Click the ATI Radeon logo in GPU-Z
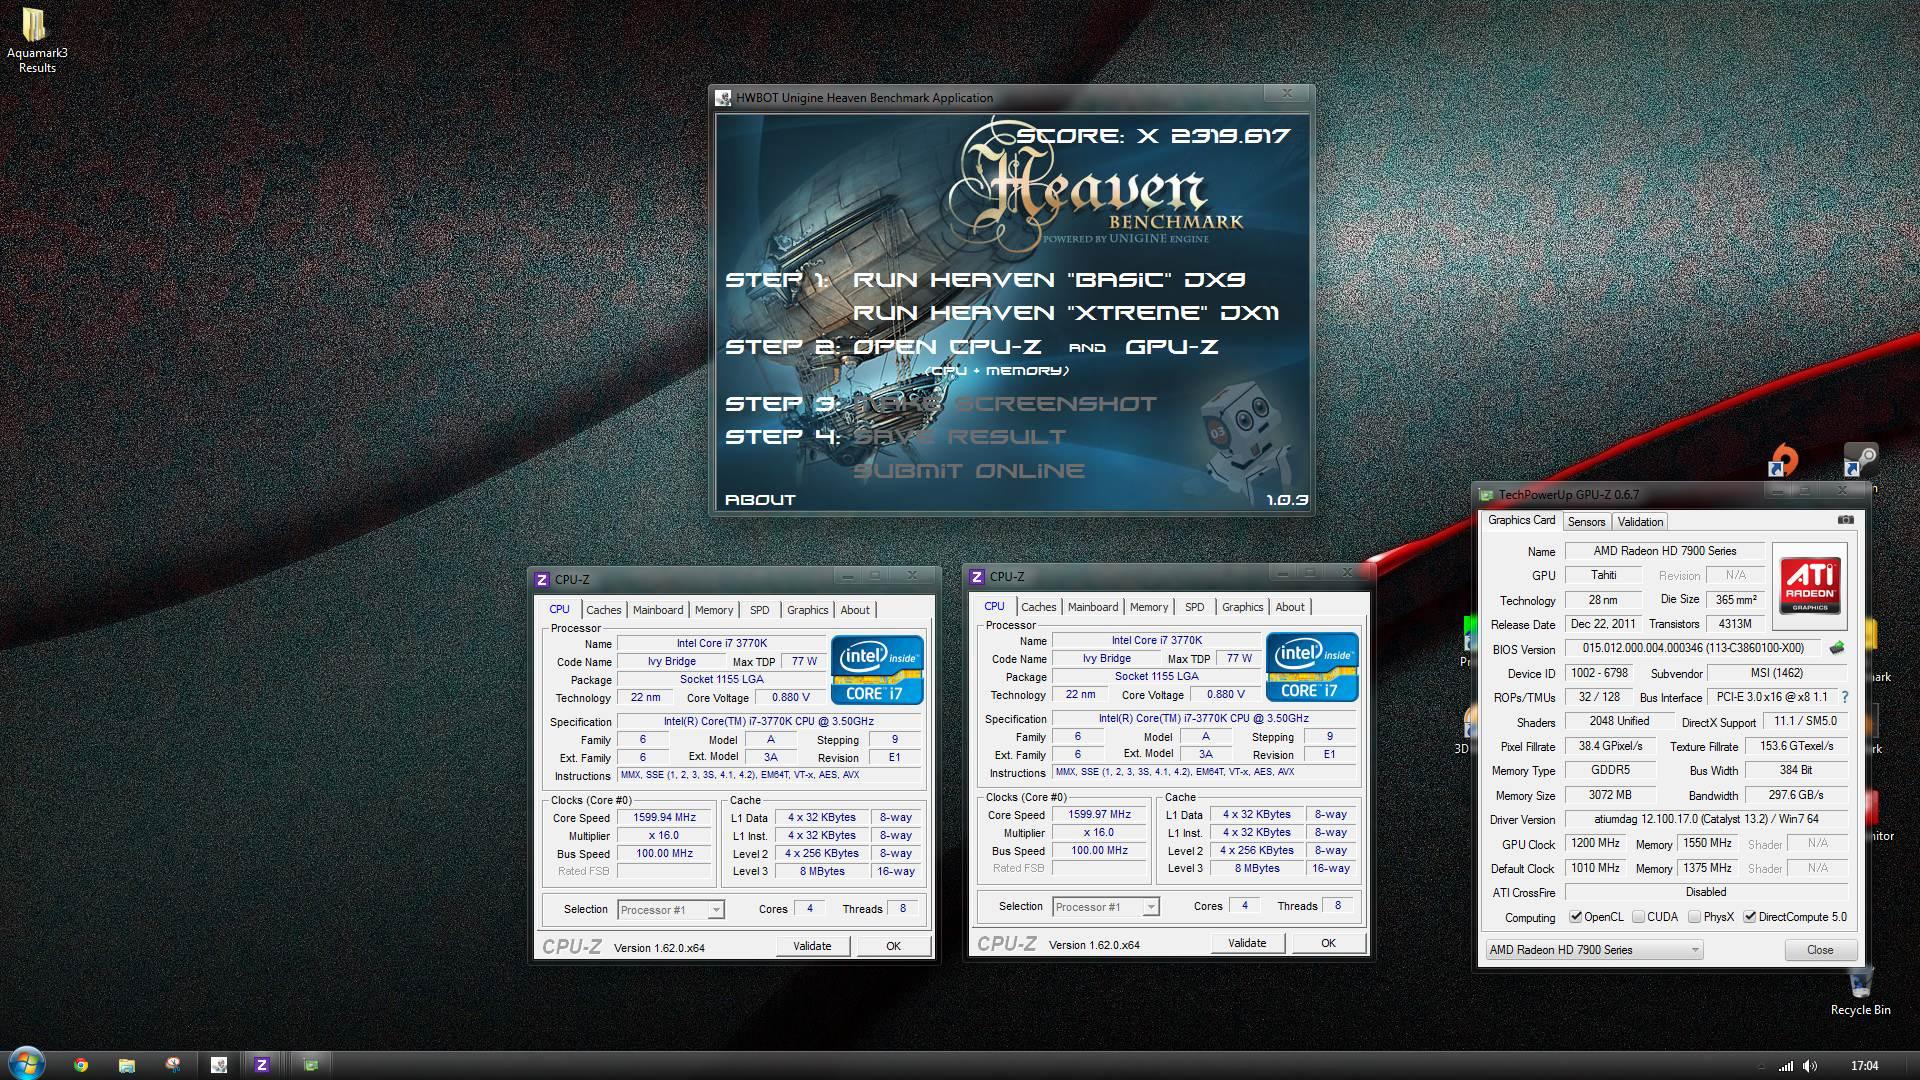1920x1080 pixels. 1811,585
